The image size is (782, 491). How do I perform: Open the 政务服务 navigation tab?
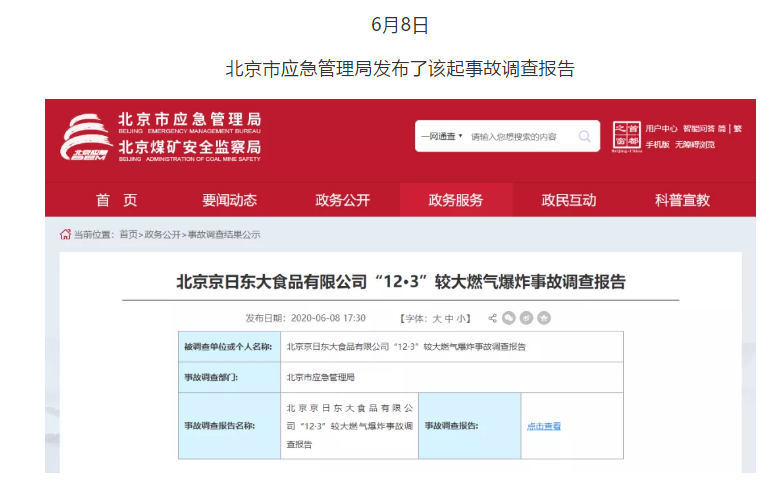point(455,200)
